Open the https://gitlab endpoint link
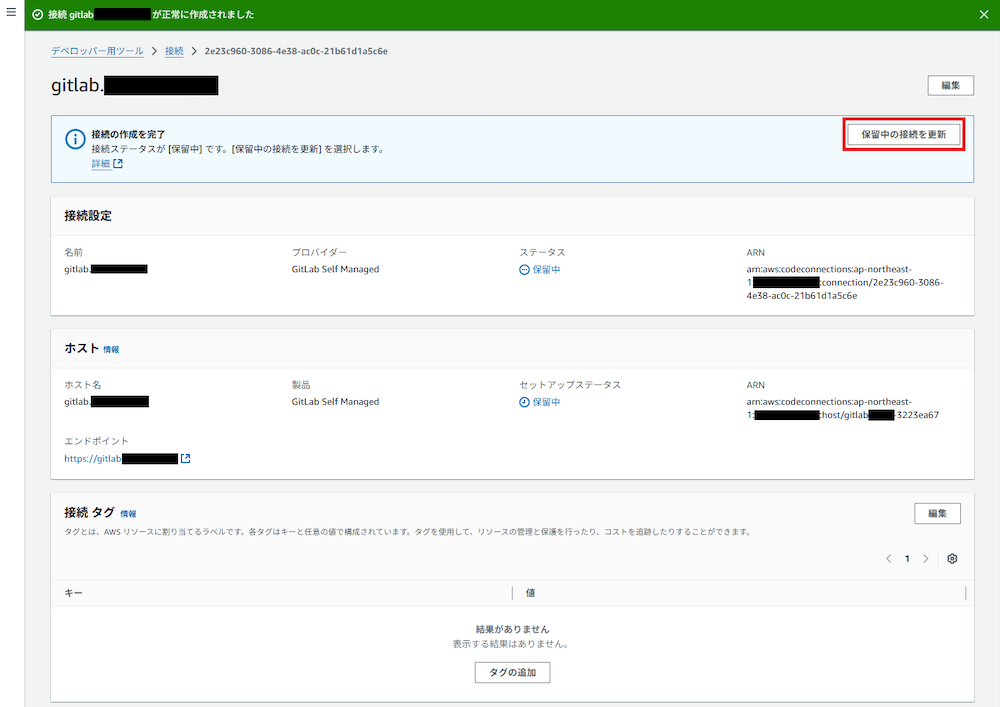 coord(121,458)
